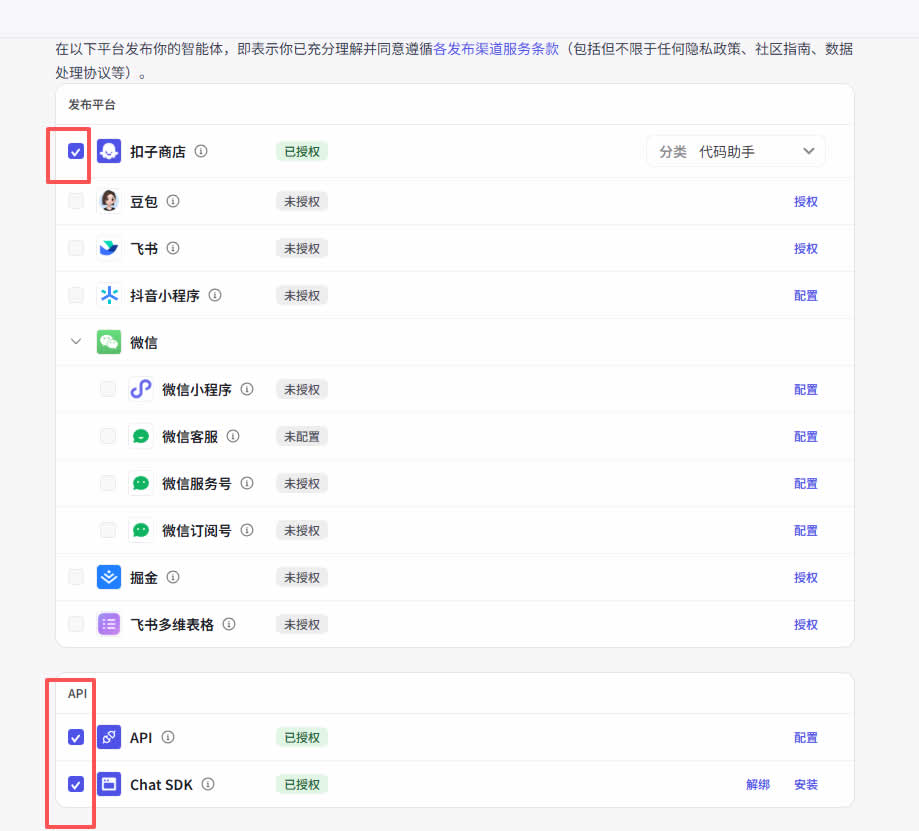The width and height of the screenshot is (919, 831).
Task: Click info icon beside 微信客服
Action: coord(233,436)
